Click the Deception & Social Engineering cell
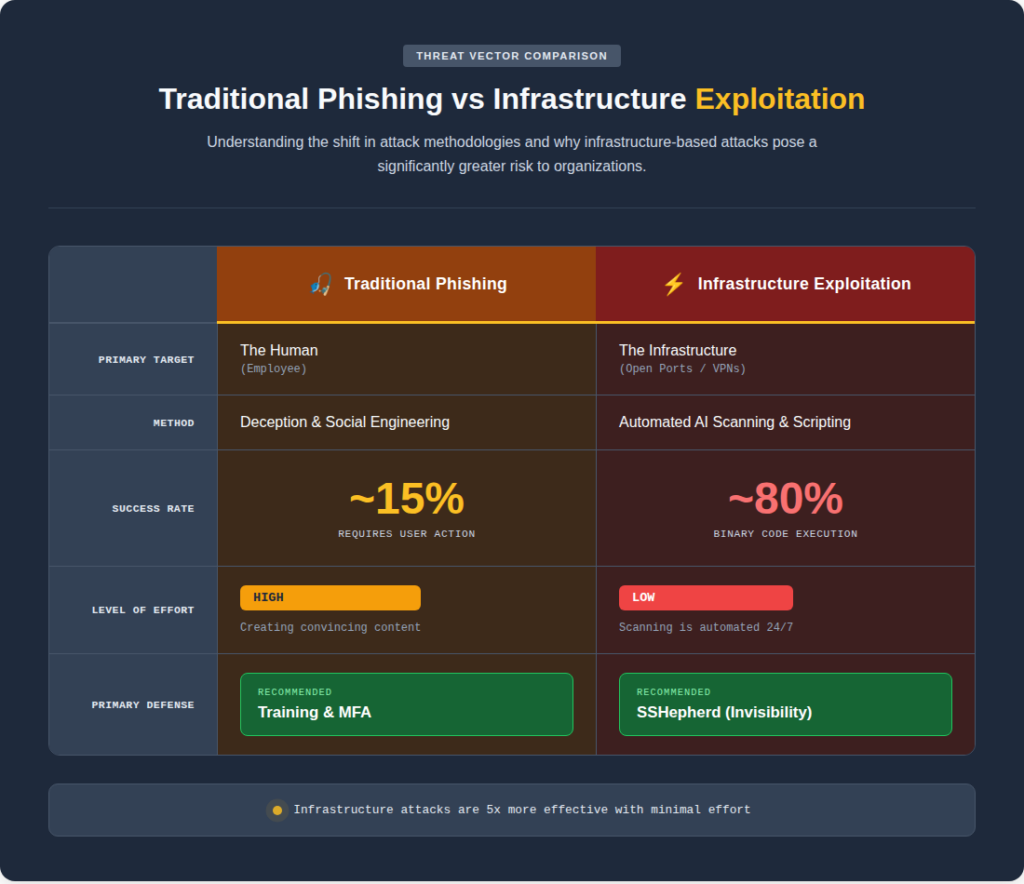Screen dimensions: 1024x884 click(345, 422)
